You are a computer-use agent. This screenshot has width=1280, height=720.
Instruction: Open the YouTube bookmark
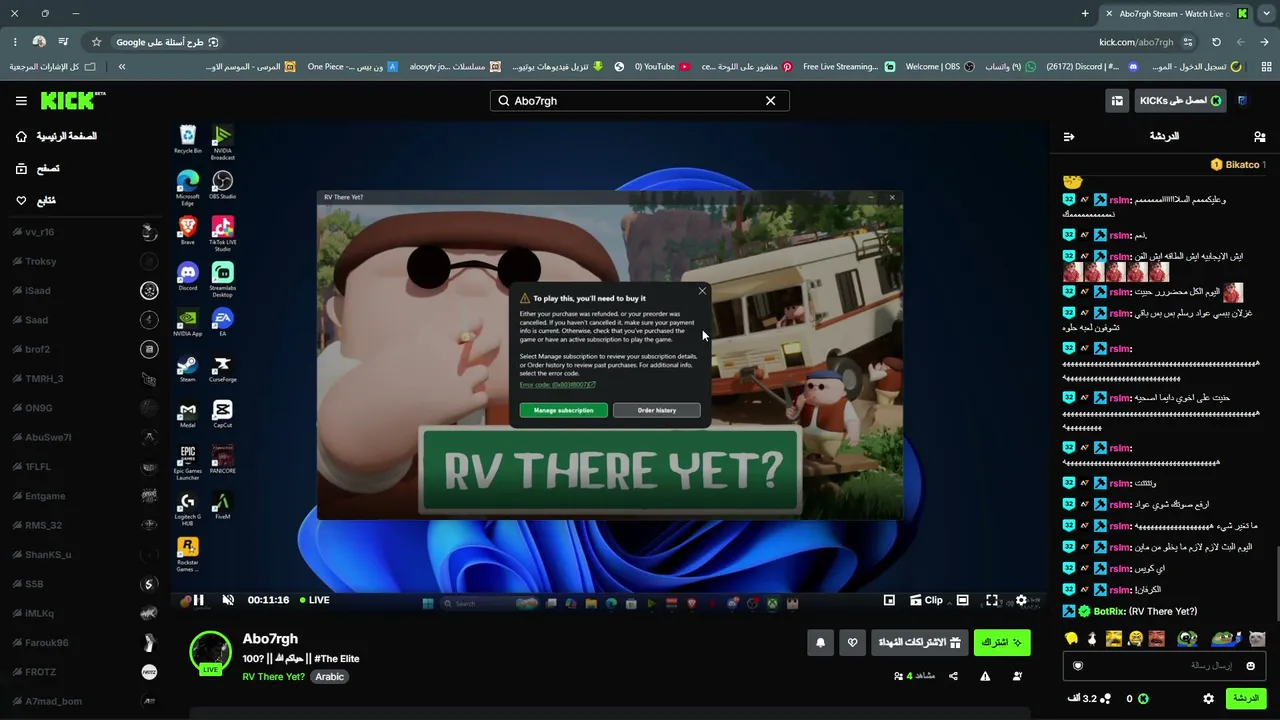click(x=662, y=67)
